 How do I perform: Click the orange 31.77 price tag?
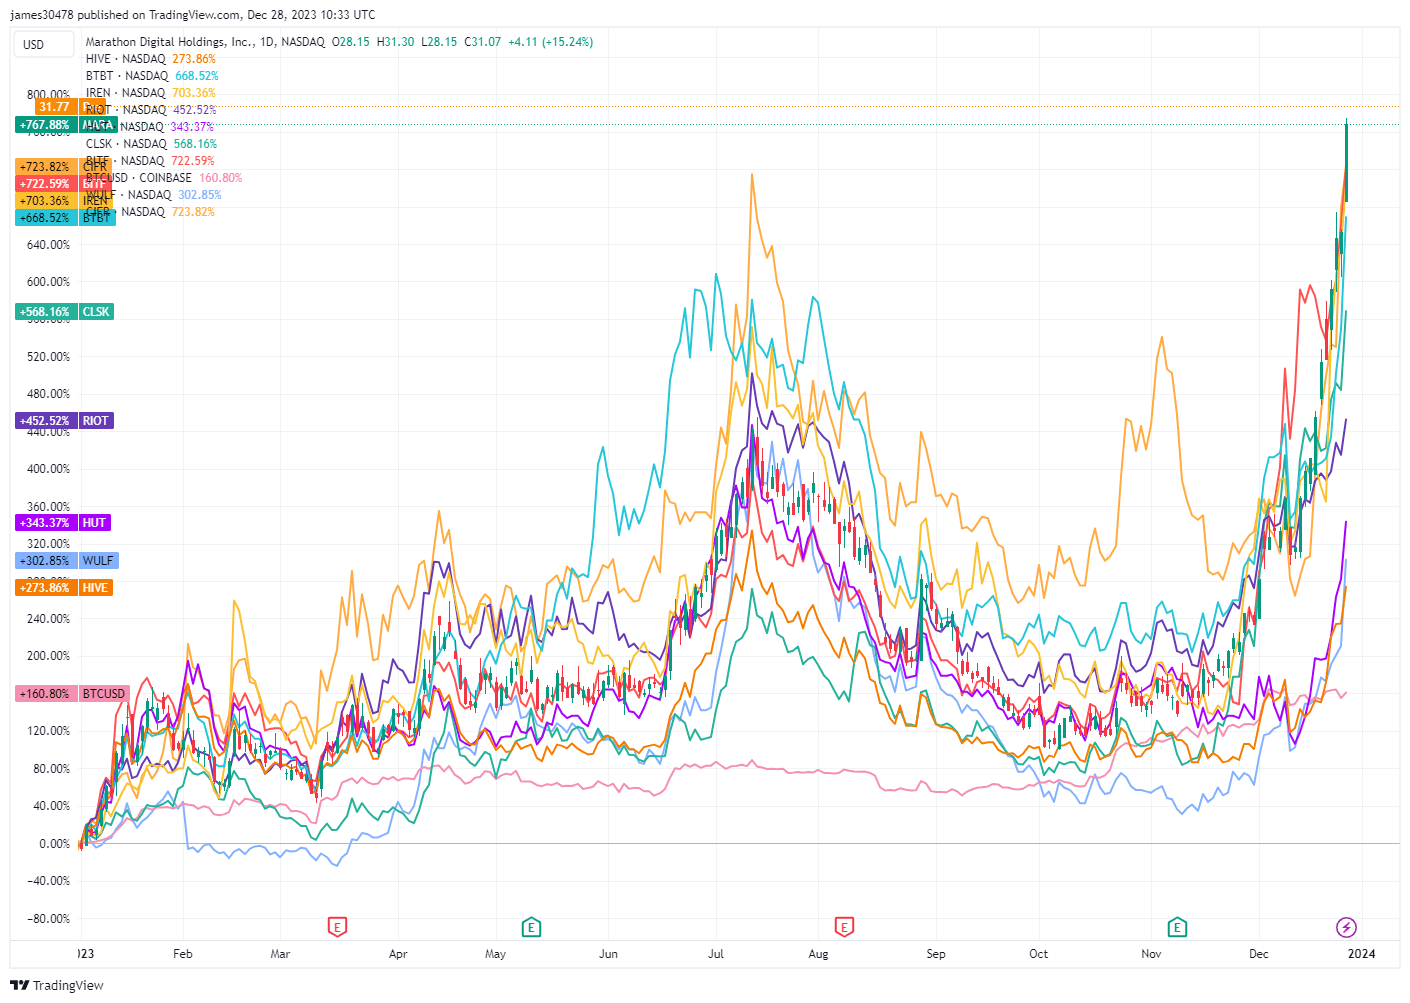(x=54, y=106)
